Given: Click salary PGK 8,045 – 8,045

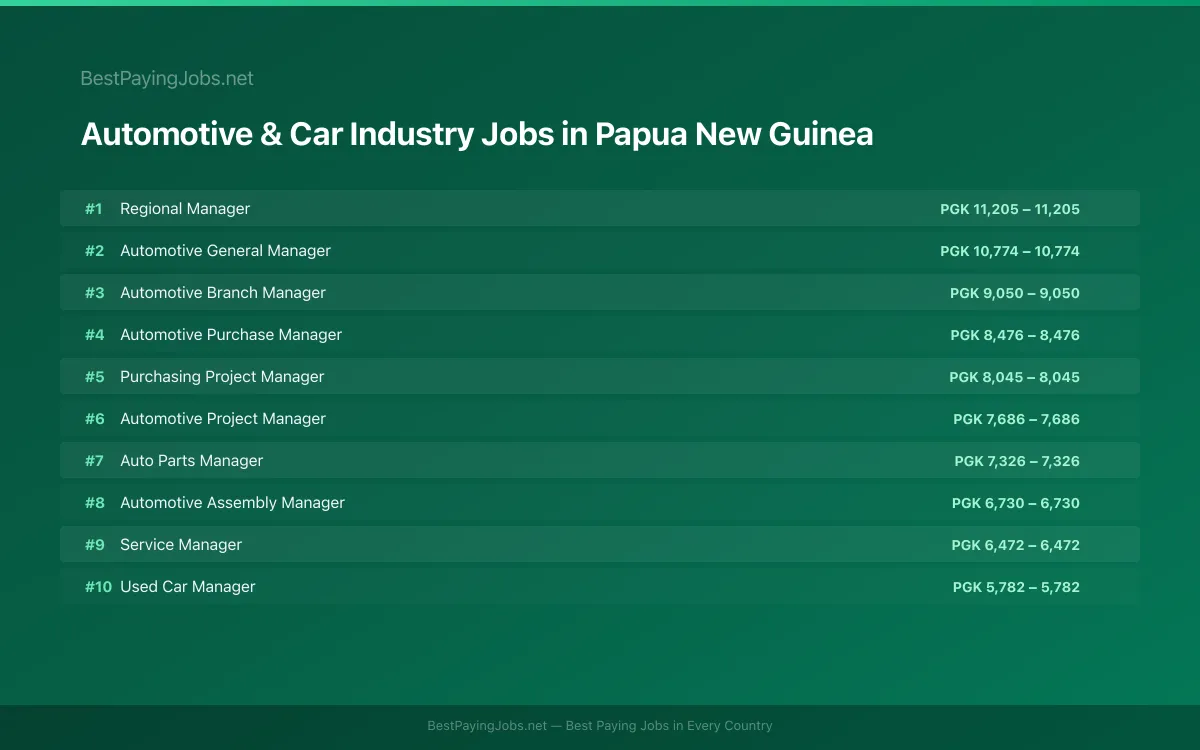Looking at the screenshot, I should [x=1015, y=377].
